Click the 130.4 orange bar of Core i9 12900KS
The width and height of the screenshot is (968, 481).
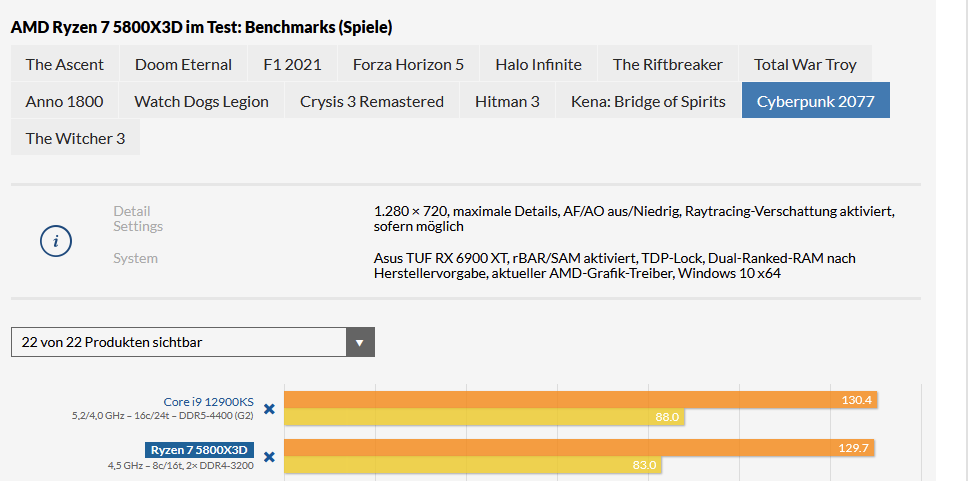point(581,400)
